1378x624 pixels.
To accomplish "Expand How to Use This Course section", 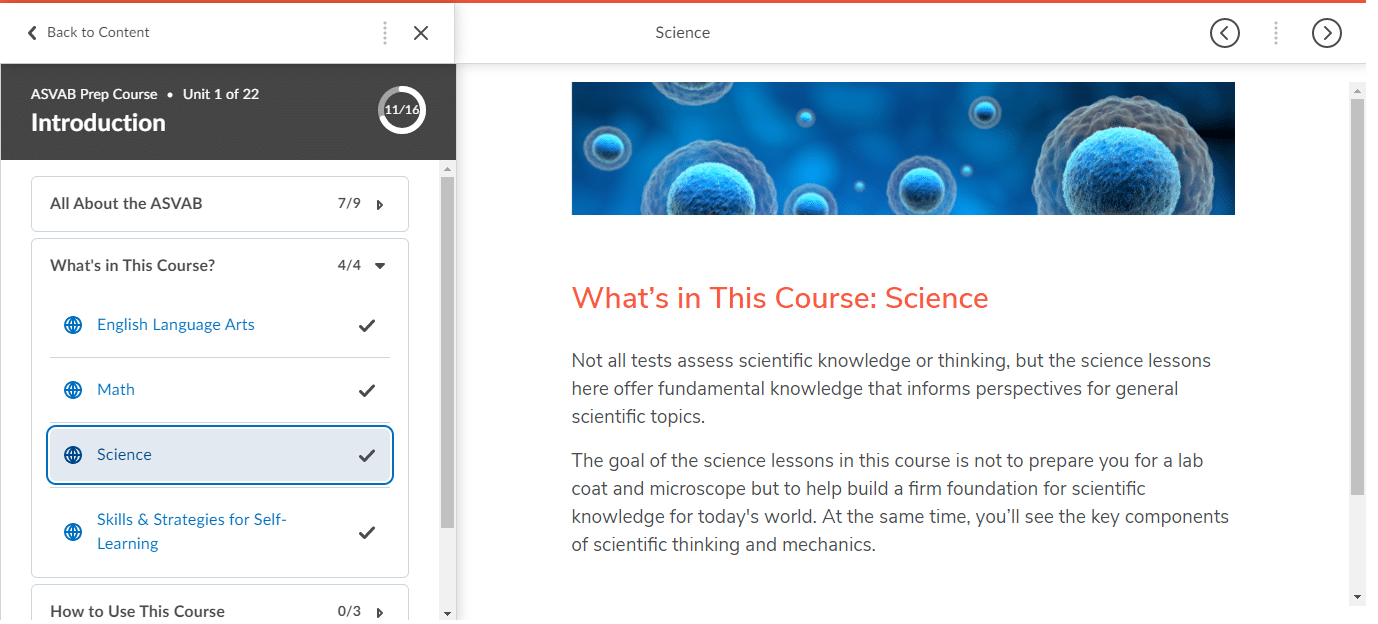I will coord(380,612).
